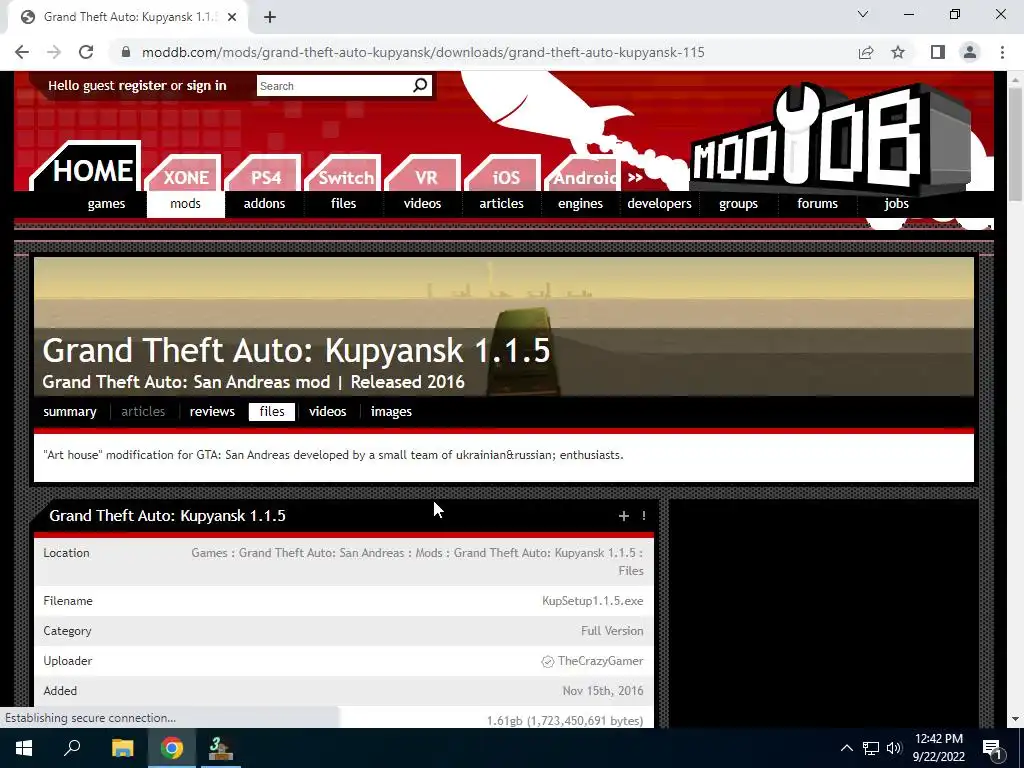Open the developers menu item
Viewport: 1024px width, 768px height.
click(660, 204)
